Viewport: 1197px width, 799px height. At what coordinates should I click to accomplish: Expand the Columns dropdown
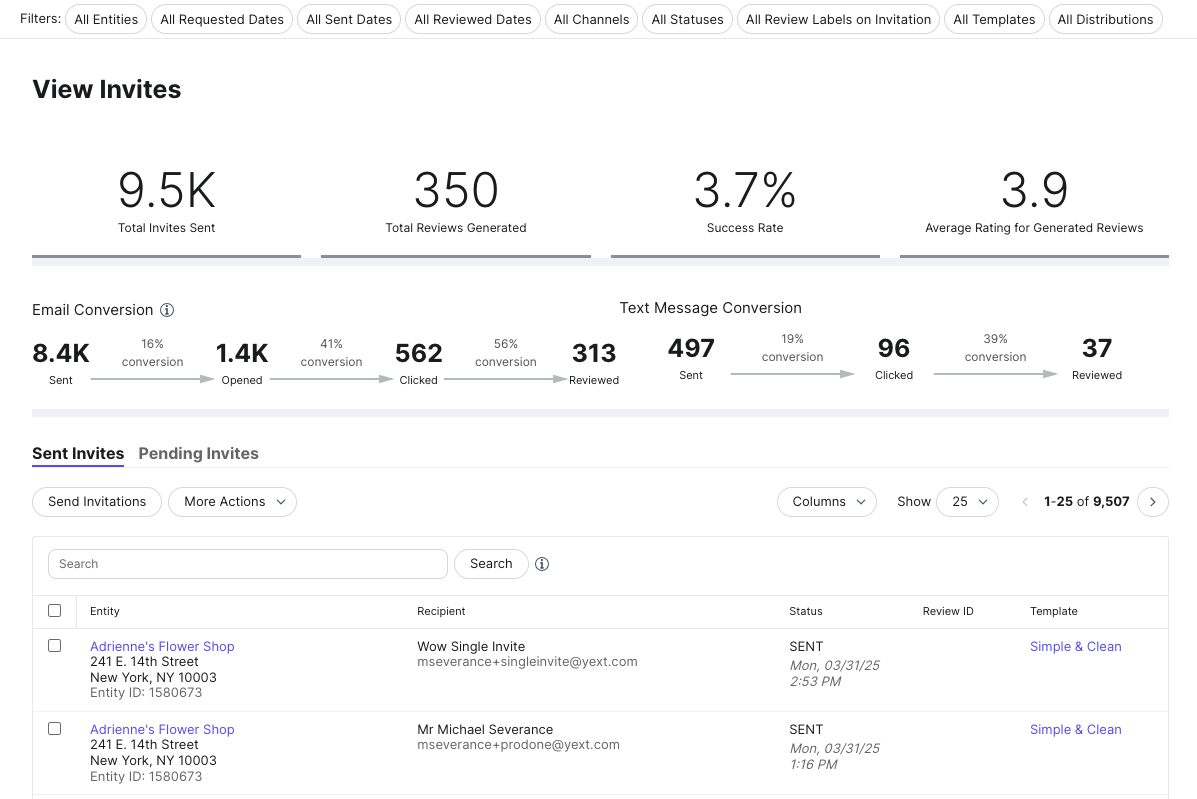click(827, 502)
